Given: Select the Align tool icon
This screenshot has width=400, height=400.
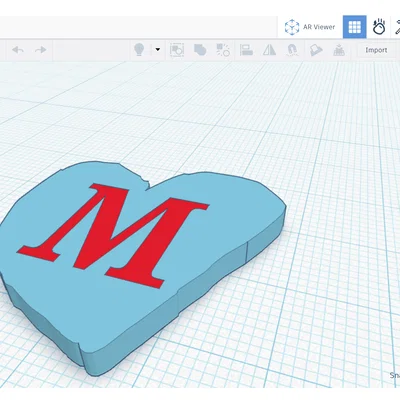Looking at the screenshot, I should tap(246, 50).
